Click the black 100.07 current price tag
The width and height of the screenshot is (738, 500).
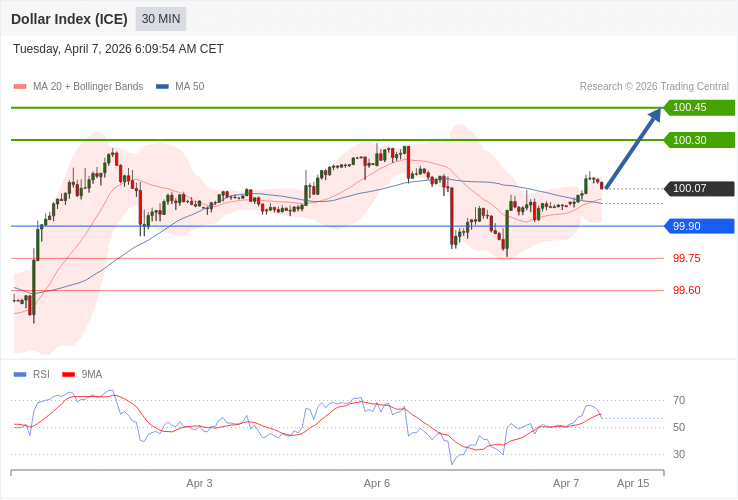point(699,189)
